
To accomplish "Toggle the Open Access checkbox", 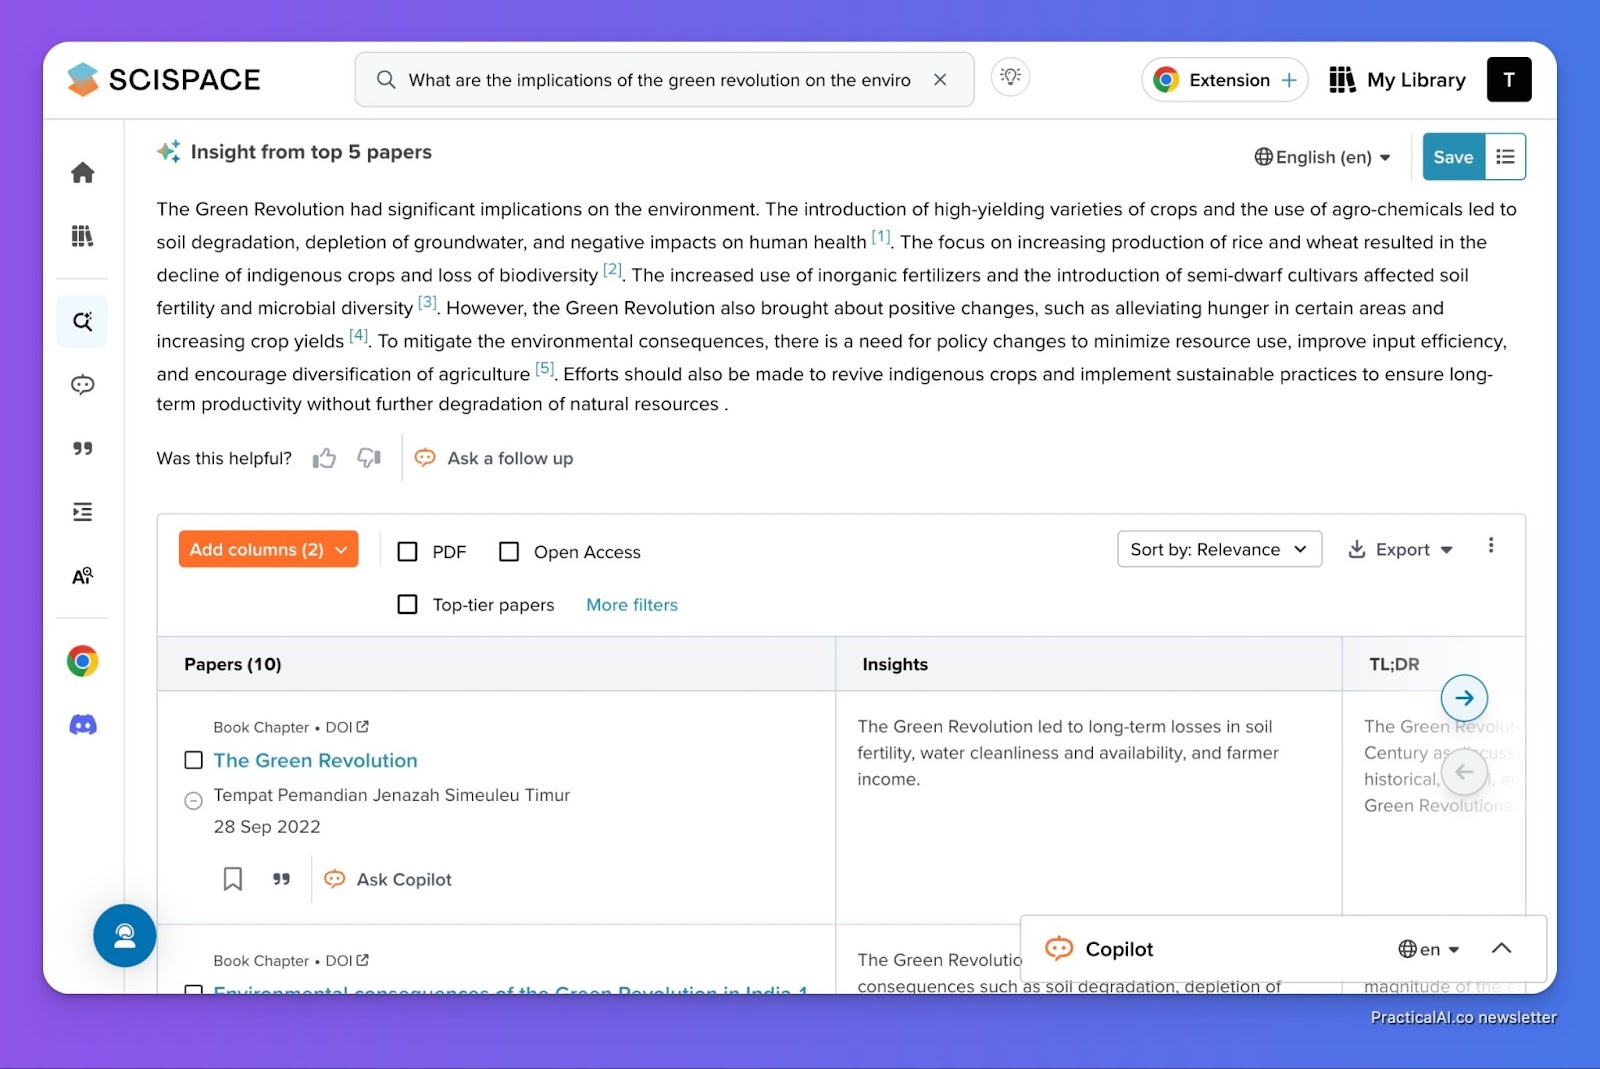I will click(x=509, y=552).
